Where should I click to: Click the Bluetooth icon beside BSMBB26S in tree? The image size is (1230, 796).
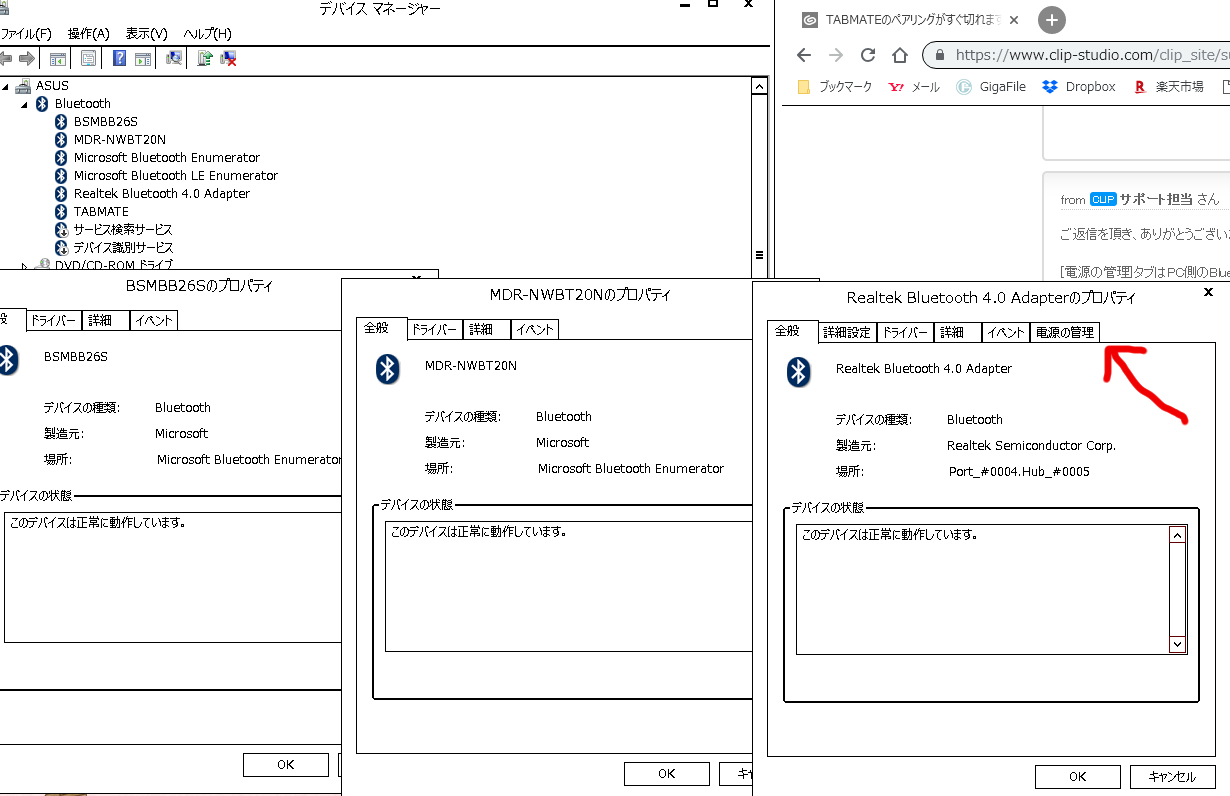[x=62, y=122]
